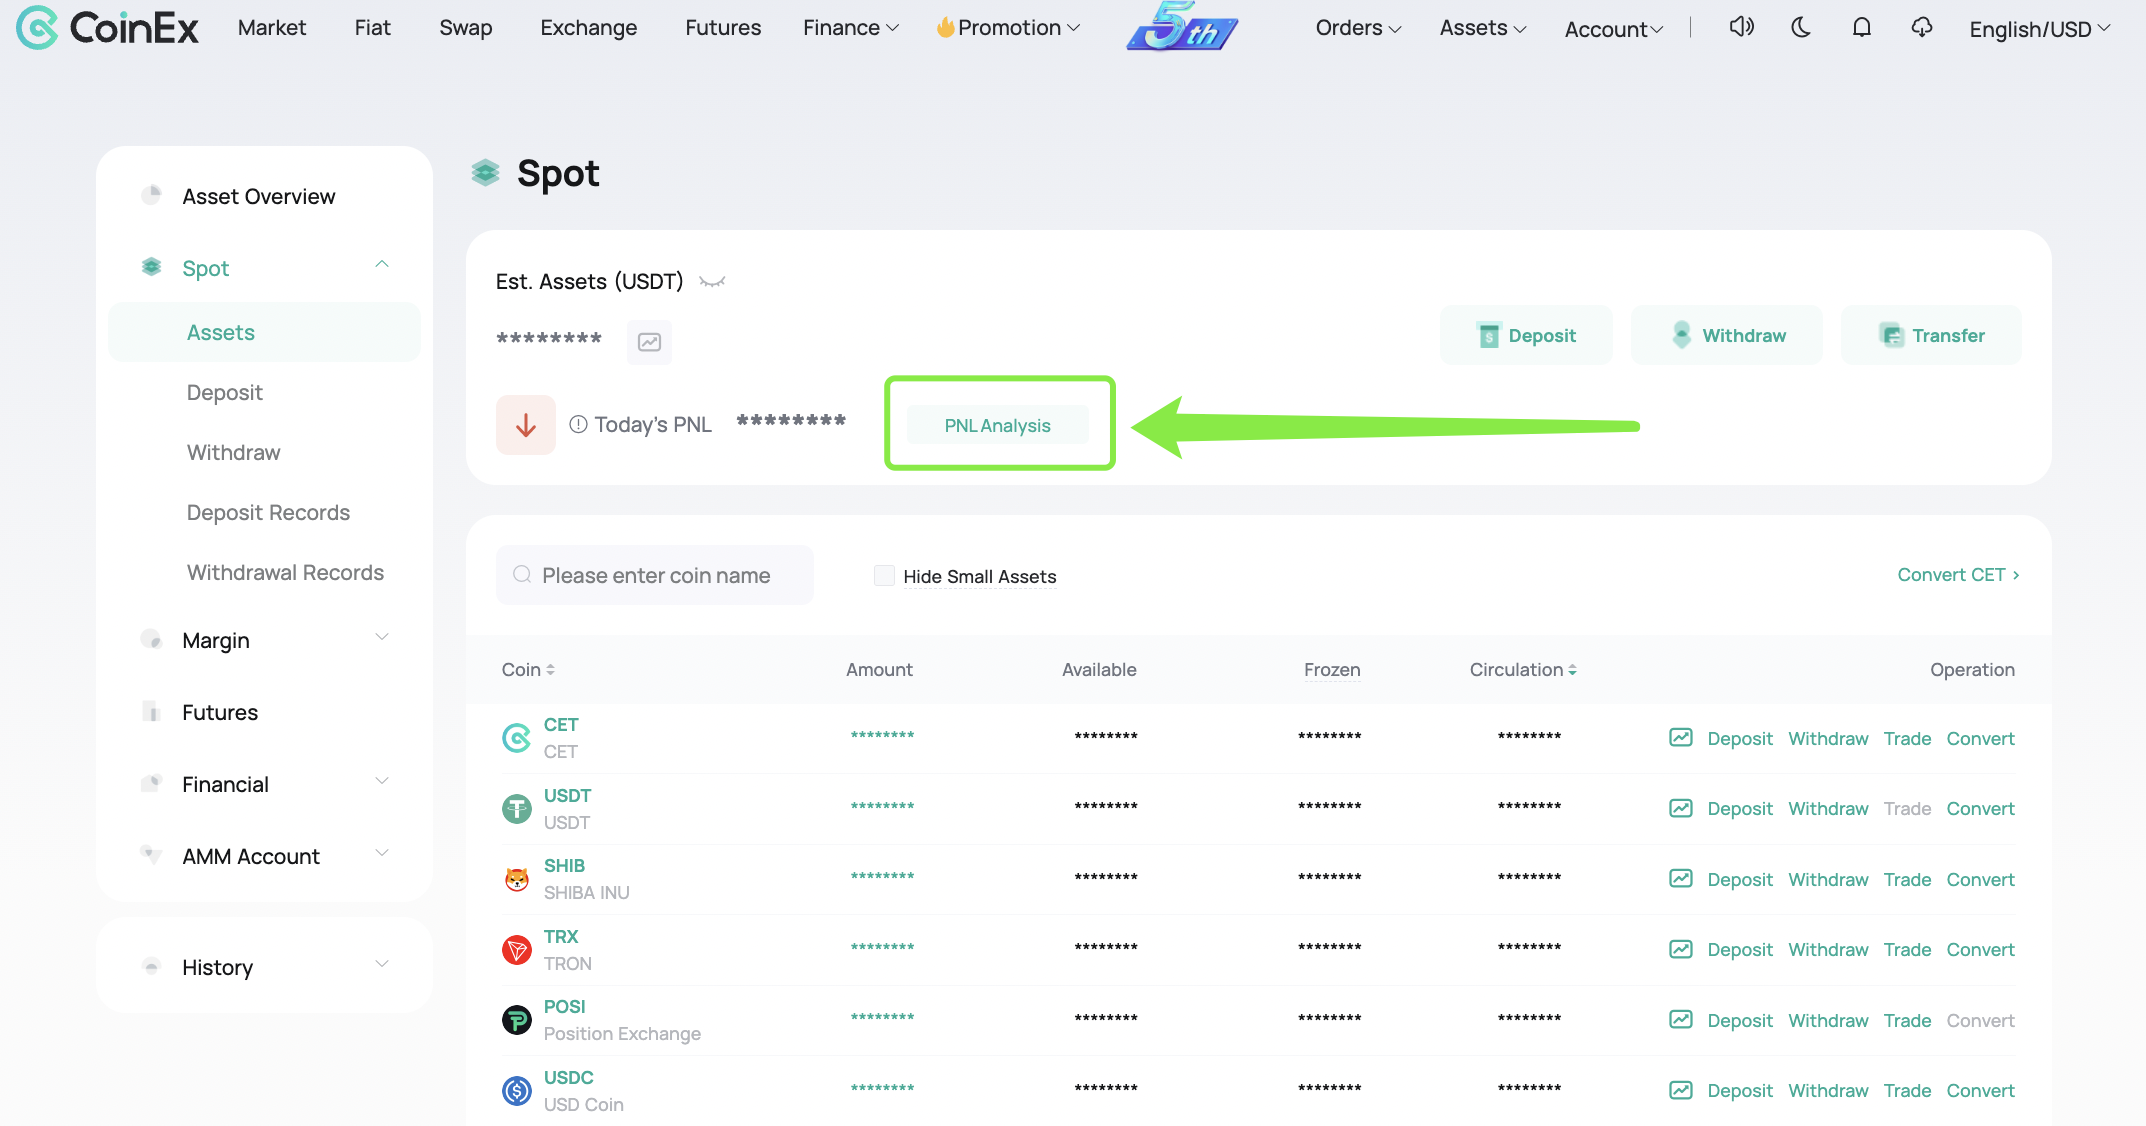
Task: Open chart icon in SHIB row
Action: tap(1681, 879)
